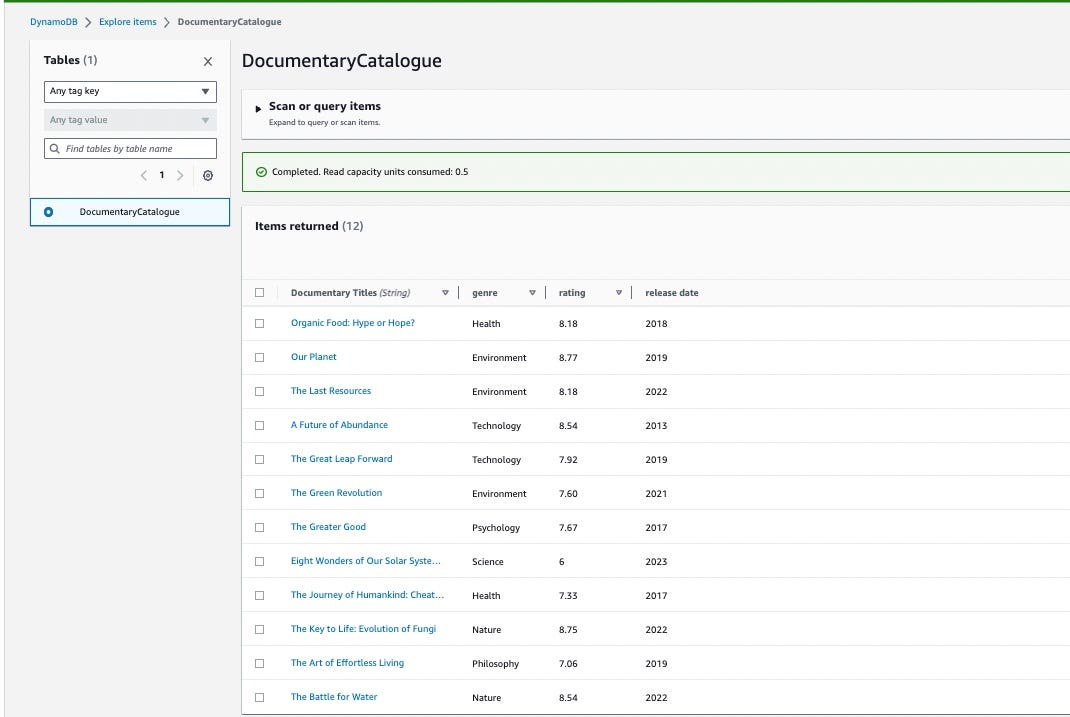Select page 1 in the tables pagination
The image size is (1070, 717).
pos(162,175)
